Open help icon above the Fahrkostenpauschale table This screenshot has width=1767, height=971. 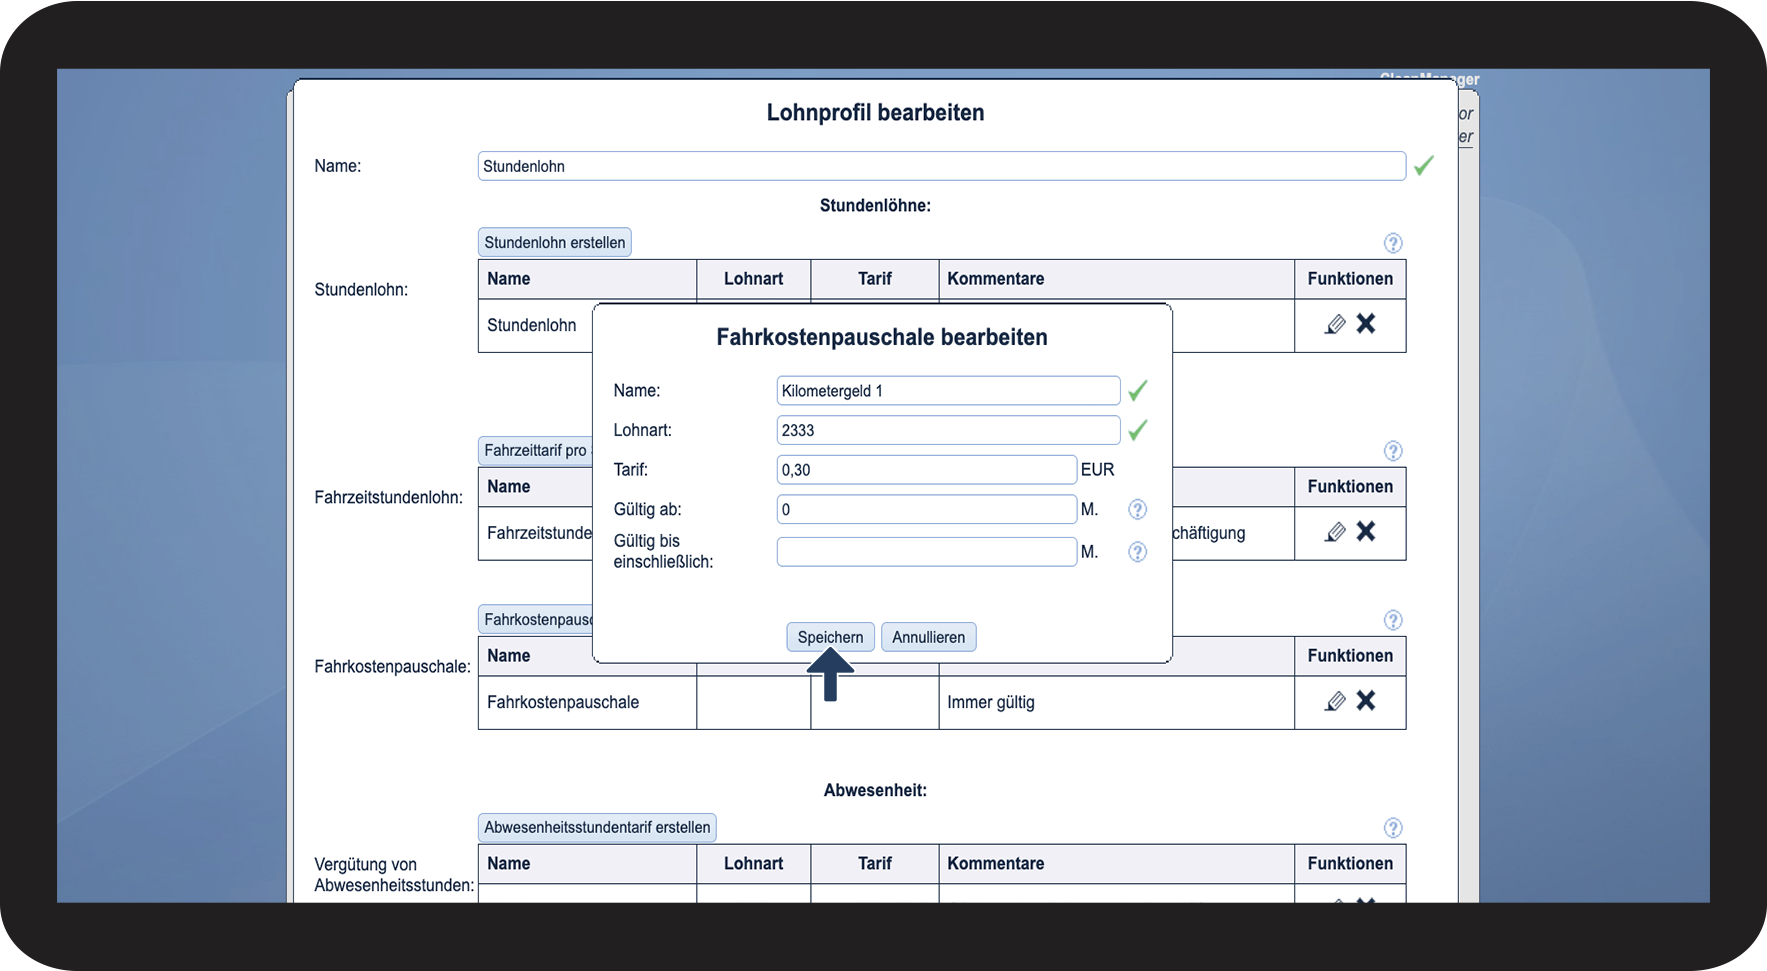[x=1393, y=620]
